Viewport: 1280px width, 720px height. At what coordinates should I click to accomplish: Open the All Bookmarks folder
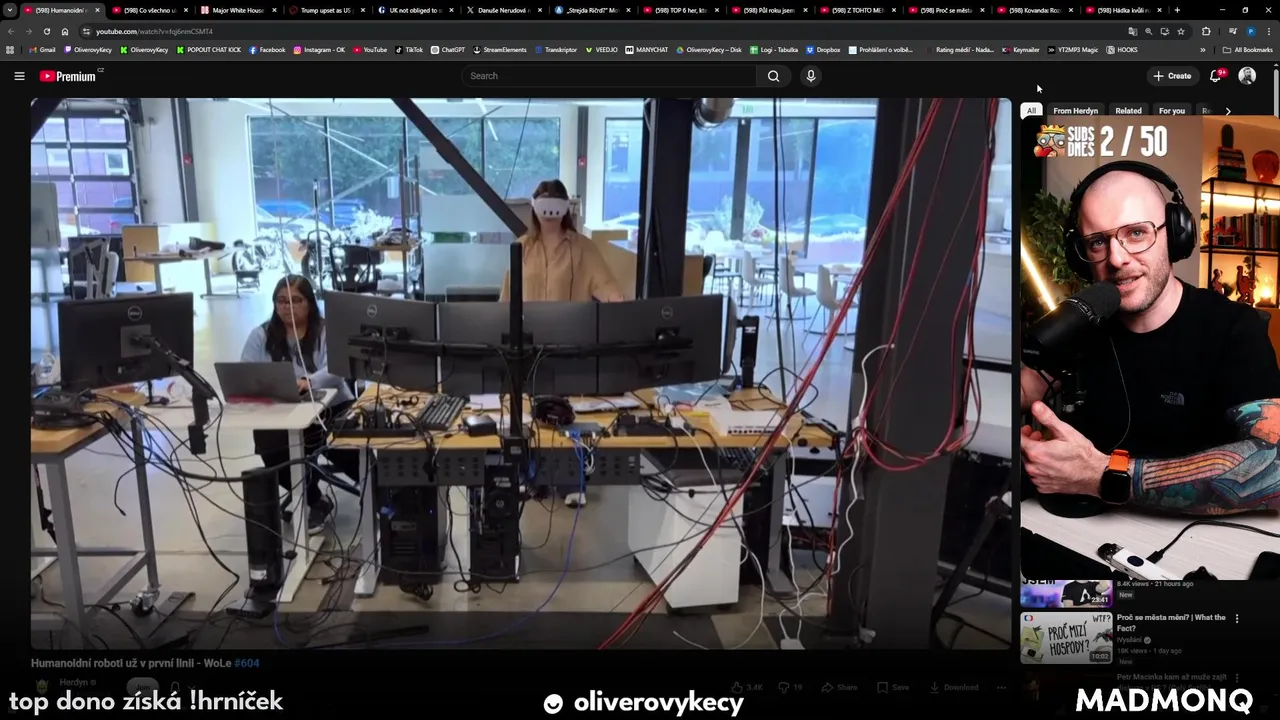tap(1248, 49)
